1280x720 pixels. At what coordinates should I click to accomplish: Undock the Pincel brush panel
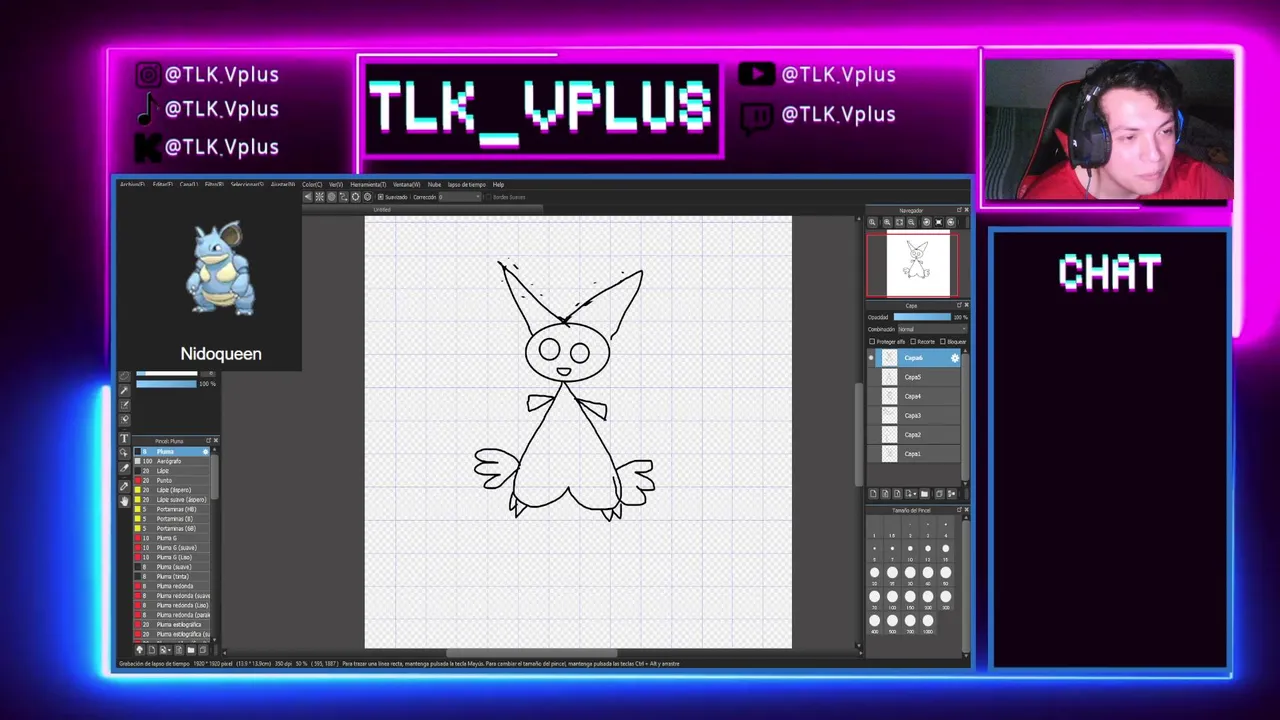click(208, 440)
